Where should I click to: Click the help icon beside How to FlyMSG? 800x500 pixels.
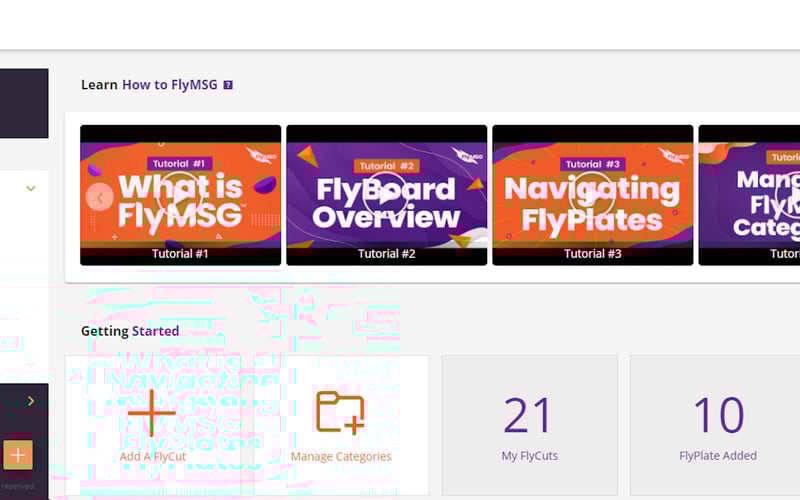[x=228, y=85]
